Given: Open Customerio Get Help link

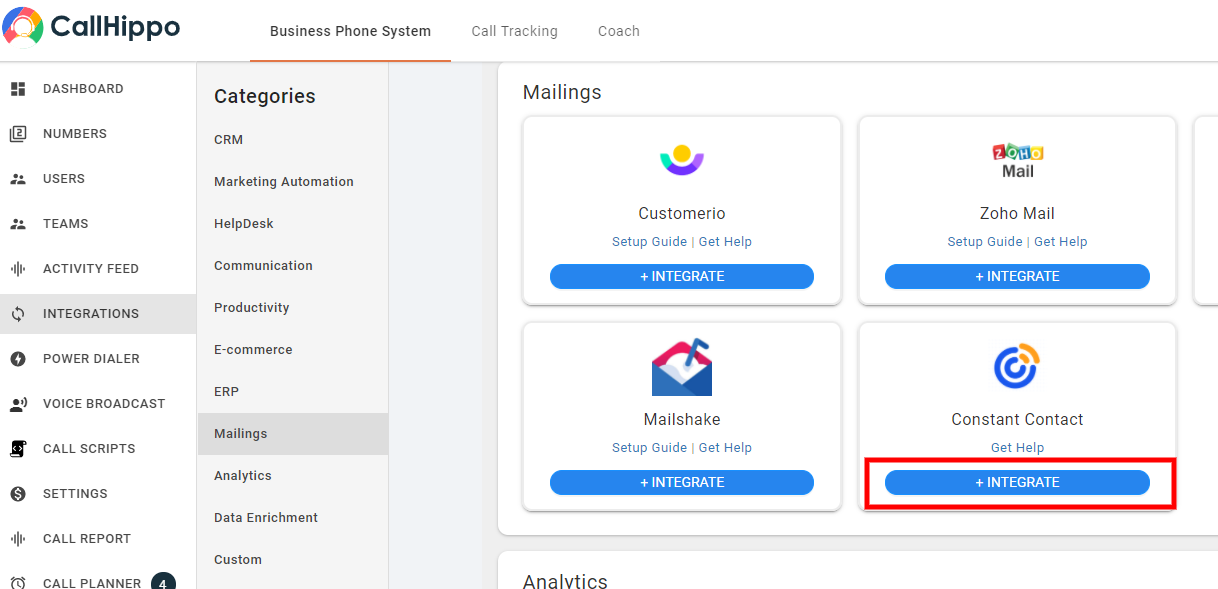Looking at the screenshot, I should point(725,242).
